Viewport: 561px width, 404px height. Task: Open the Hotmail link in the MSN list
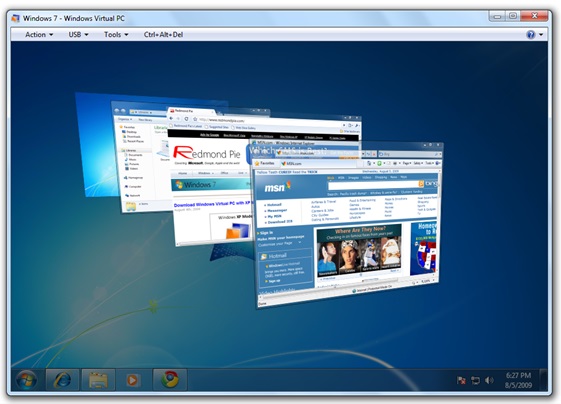[274, 205]
